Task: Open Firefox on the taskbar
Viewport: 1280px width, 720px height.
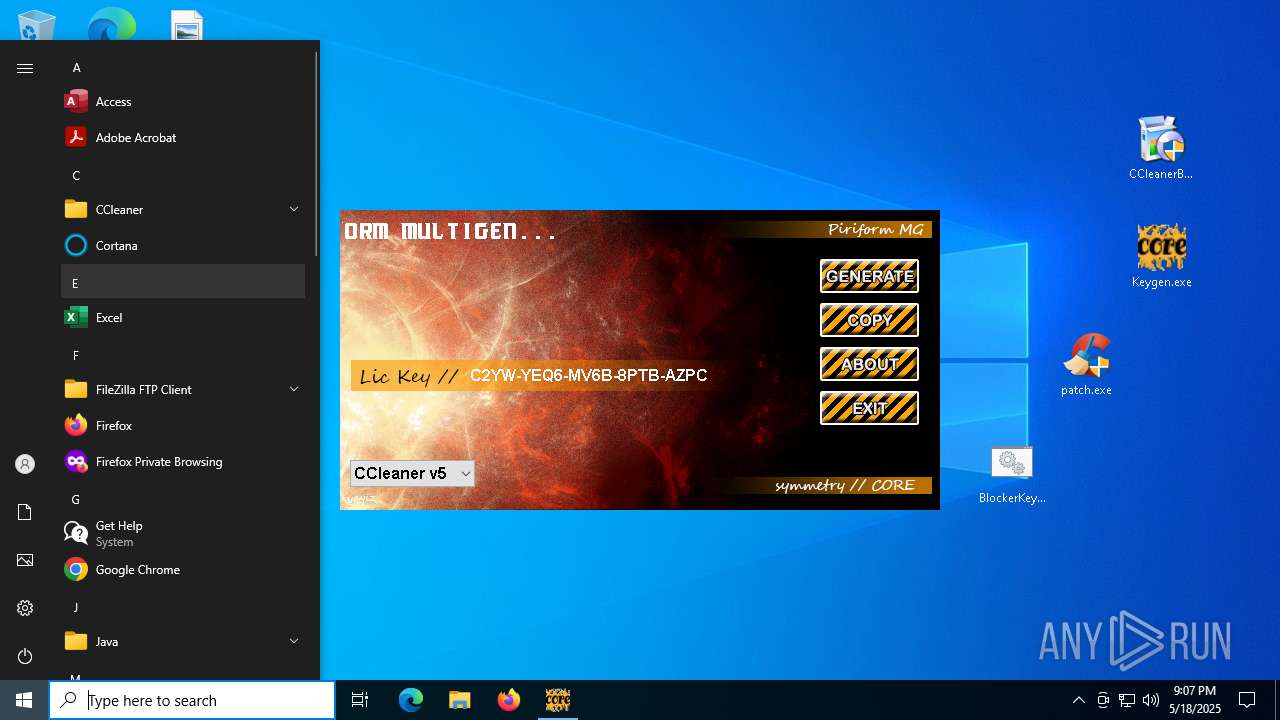Action: click(509, 700)
